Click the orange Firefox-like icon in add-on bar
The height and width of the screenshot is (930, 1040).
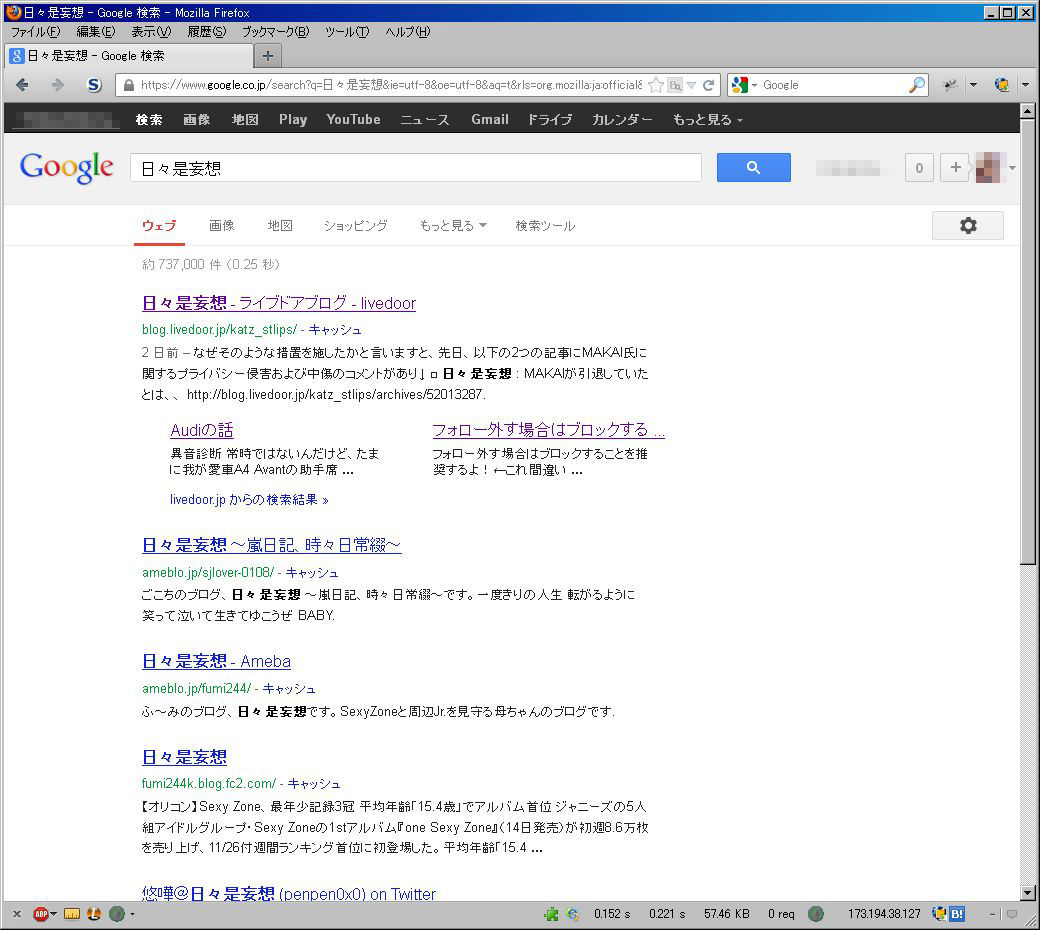[94, 914]
